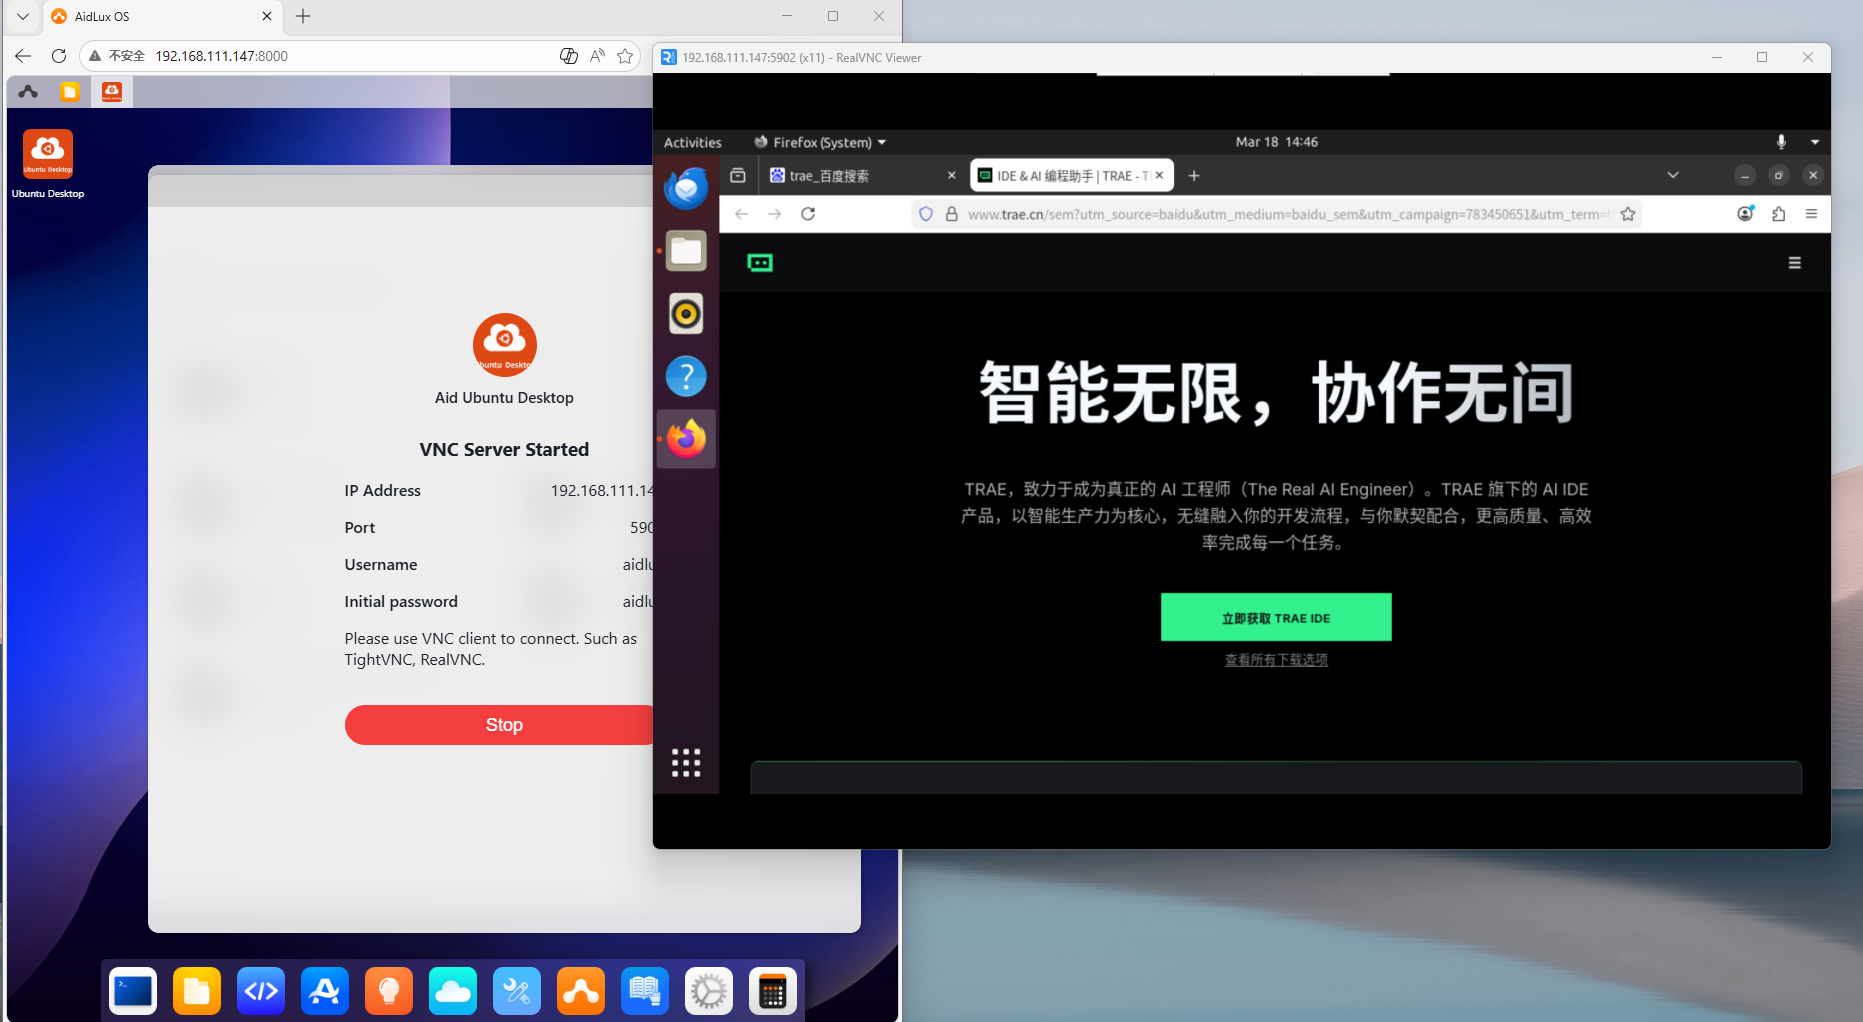Go back in the Edge browser
Viewport: 1863px width, 1022px height.
click(23, 56)
